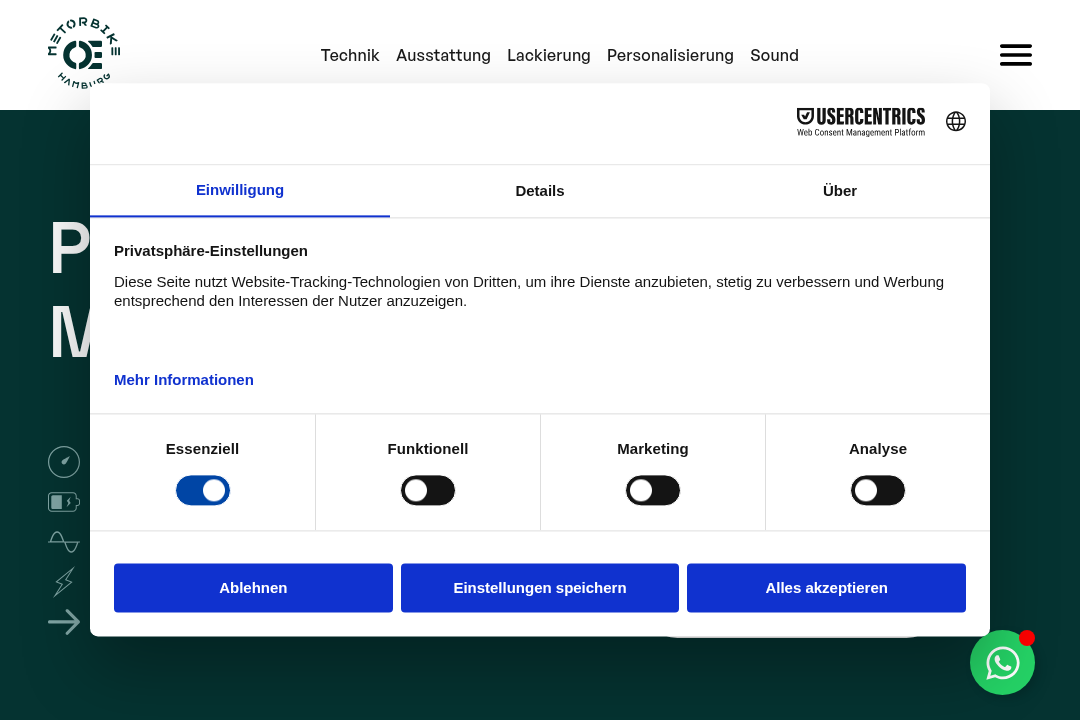Click the globe language selector icon

pos(955,121)
